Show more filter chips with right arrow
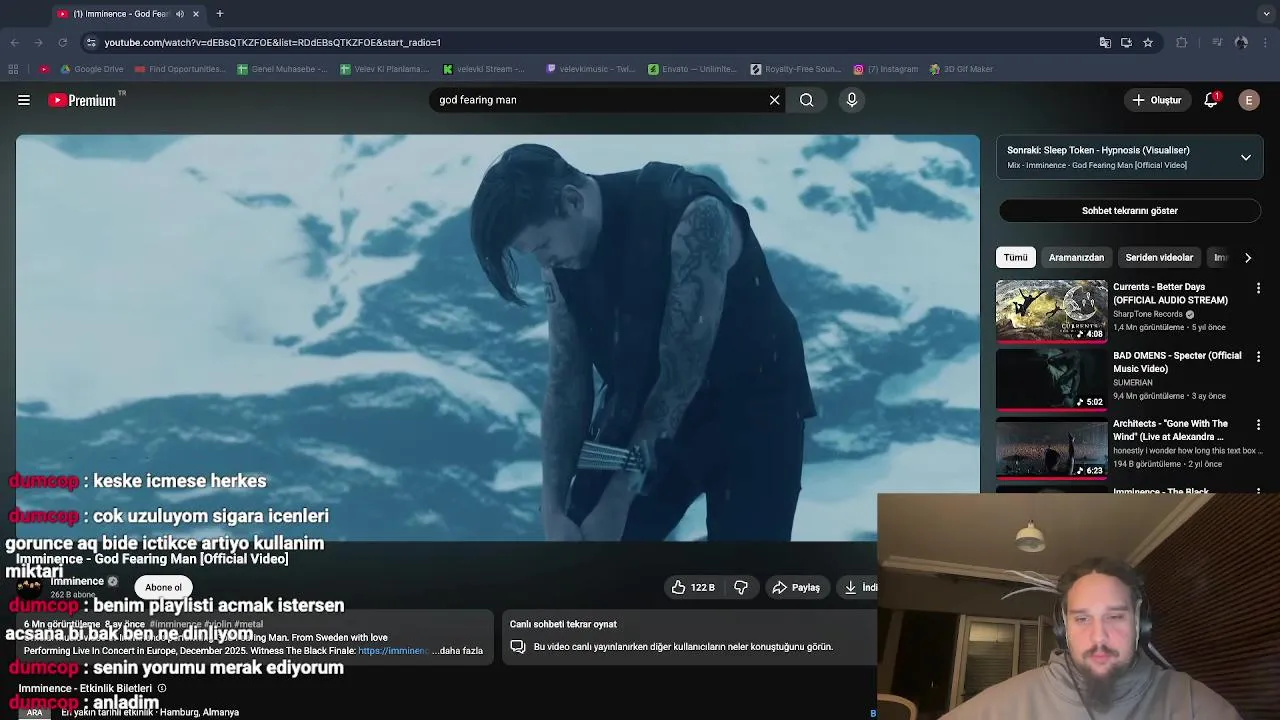Viewport: 1280px width, 720px height. click(x=1248, y=258)
